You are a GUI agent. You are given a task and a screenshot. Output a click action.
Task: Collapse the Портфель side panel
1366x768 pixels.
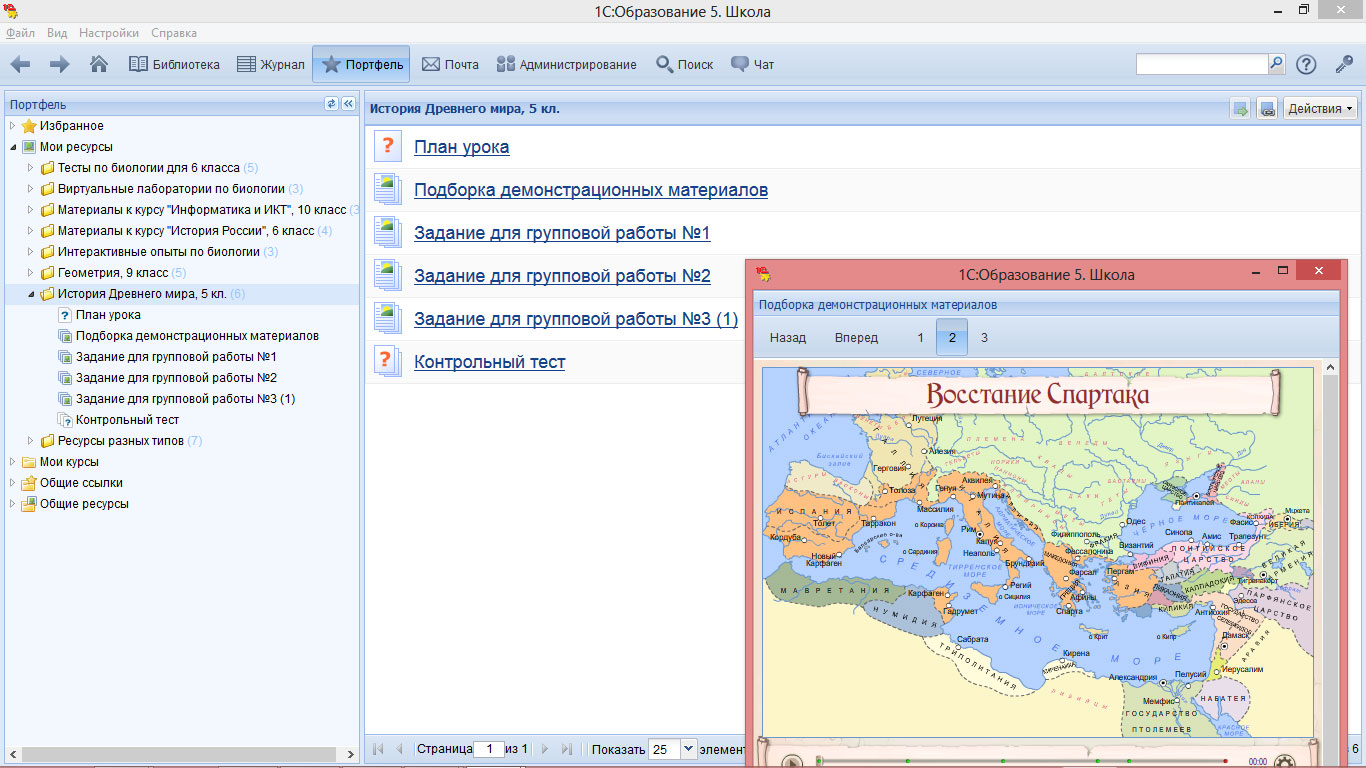(348, 104)
